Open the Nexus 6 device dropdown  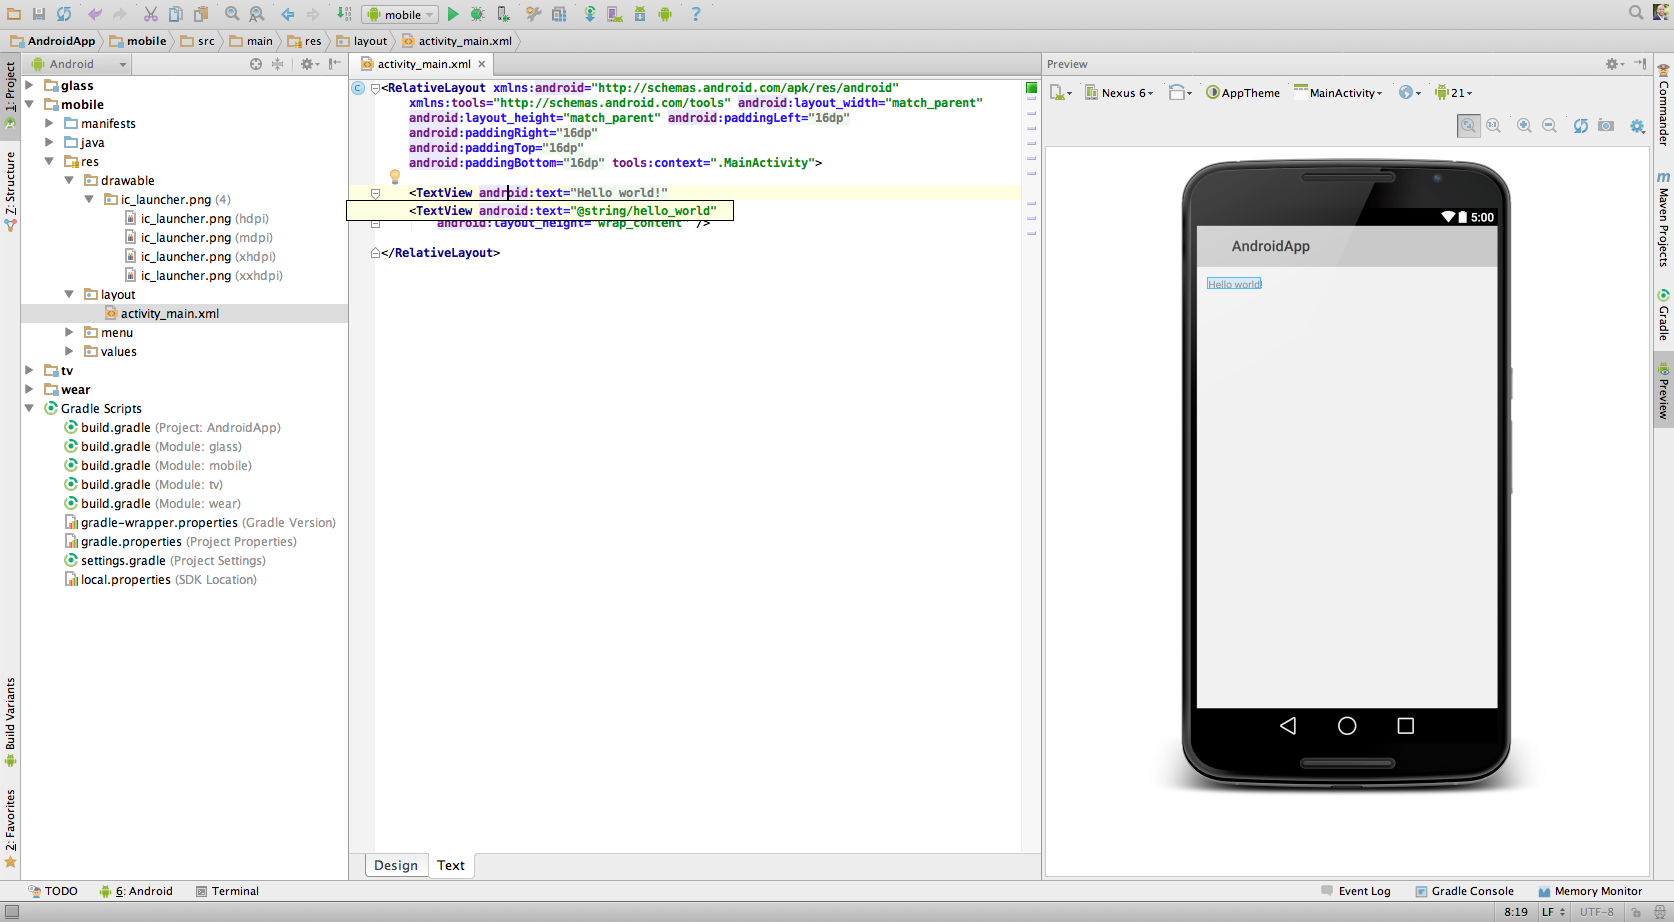(1120, 93)
